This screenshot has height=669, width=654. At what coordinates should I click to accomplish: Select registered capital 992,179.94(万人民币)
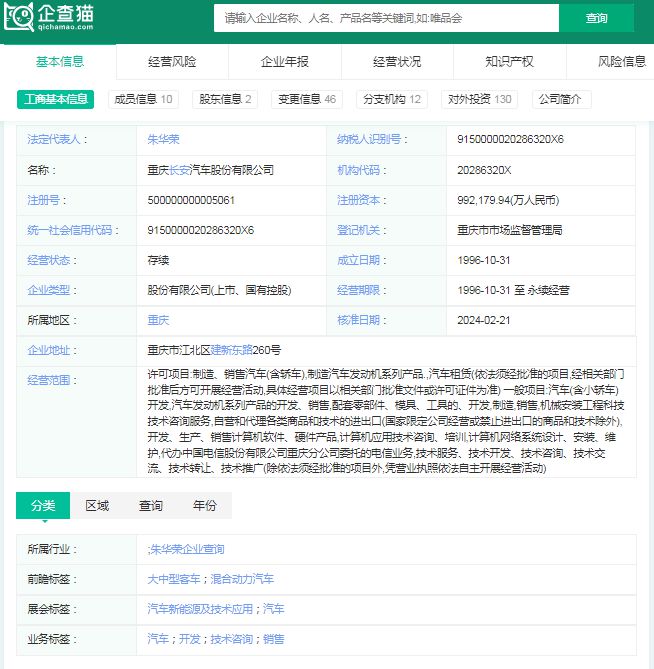pyautogui.click(x=508, y=200)
